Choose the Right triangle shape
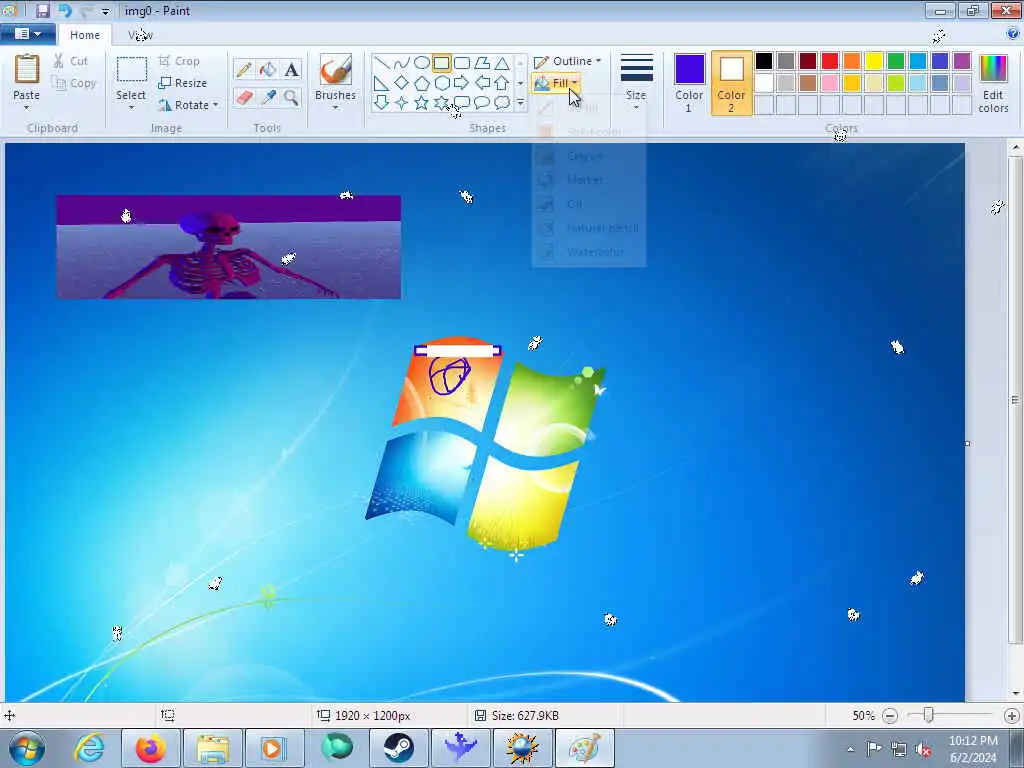The height and width of the screenshot is (768, 1024). (x=382, y=83)
